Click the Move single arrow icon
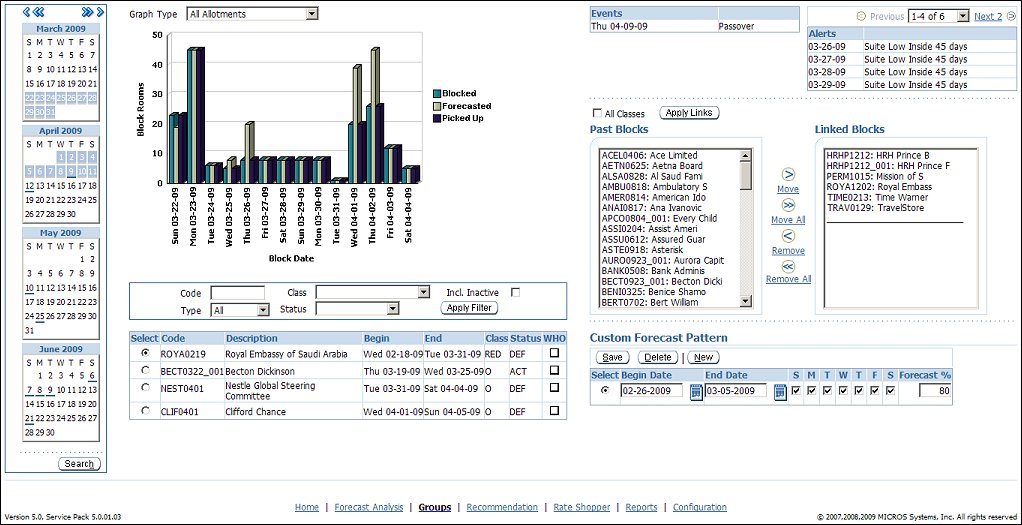 tap(788, 175)
